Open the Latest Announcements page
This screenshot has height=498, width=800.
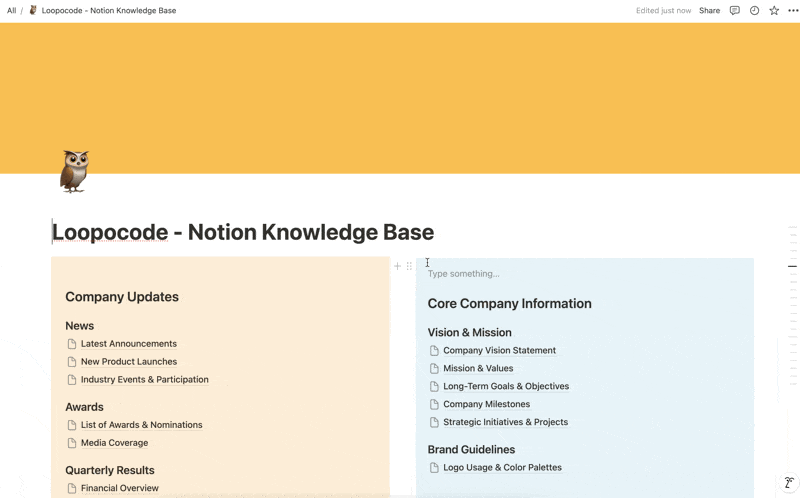click(x=129, y=344)
